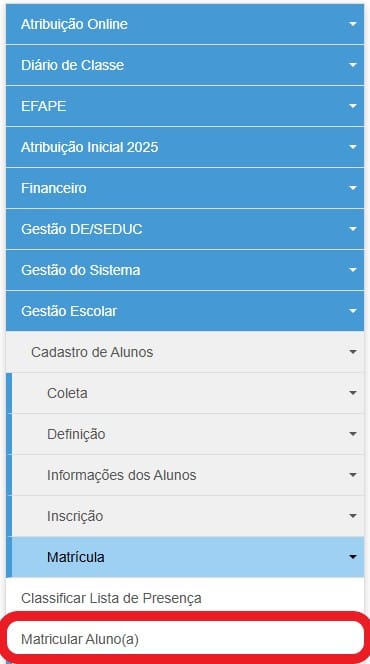370x664 pixels.
Task: Collapse the Cadastro de Alunos submenu
Action: click(185, 352)
